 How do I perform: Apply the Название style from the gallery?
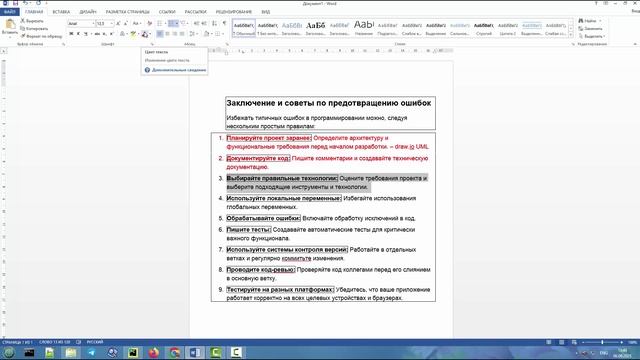364,28
